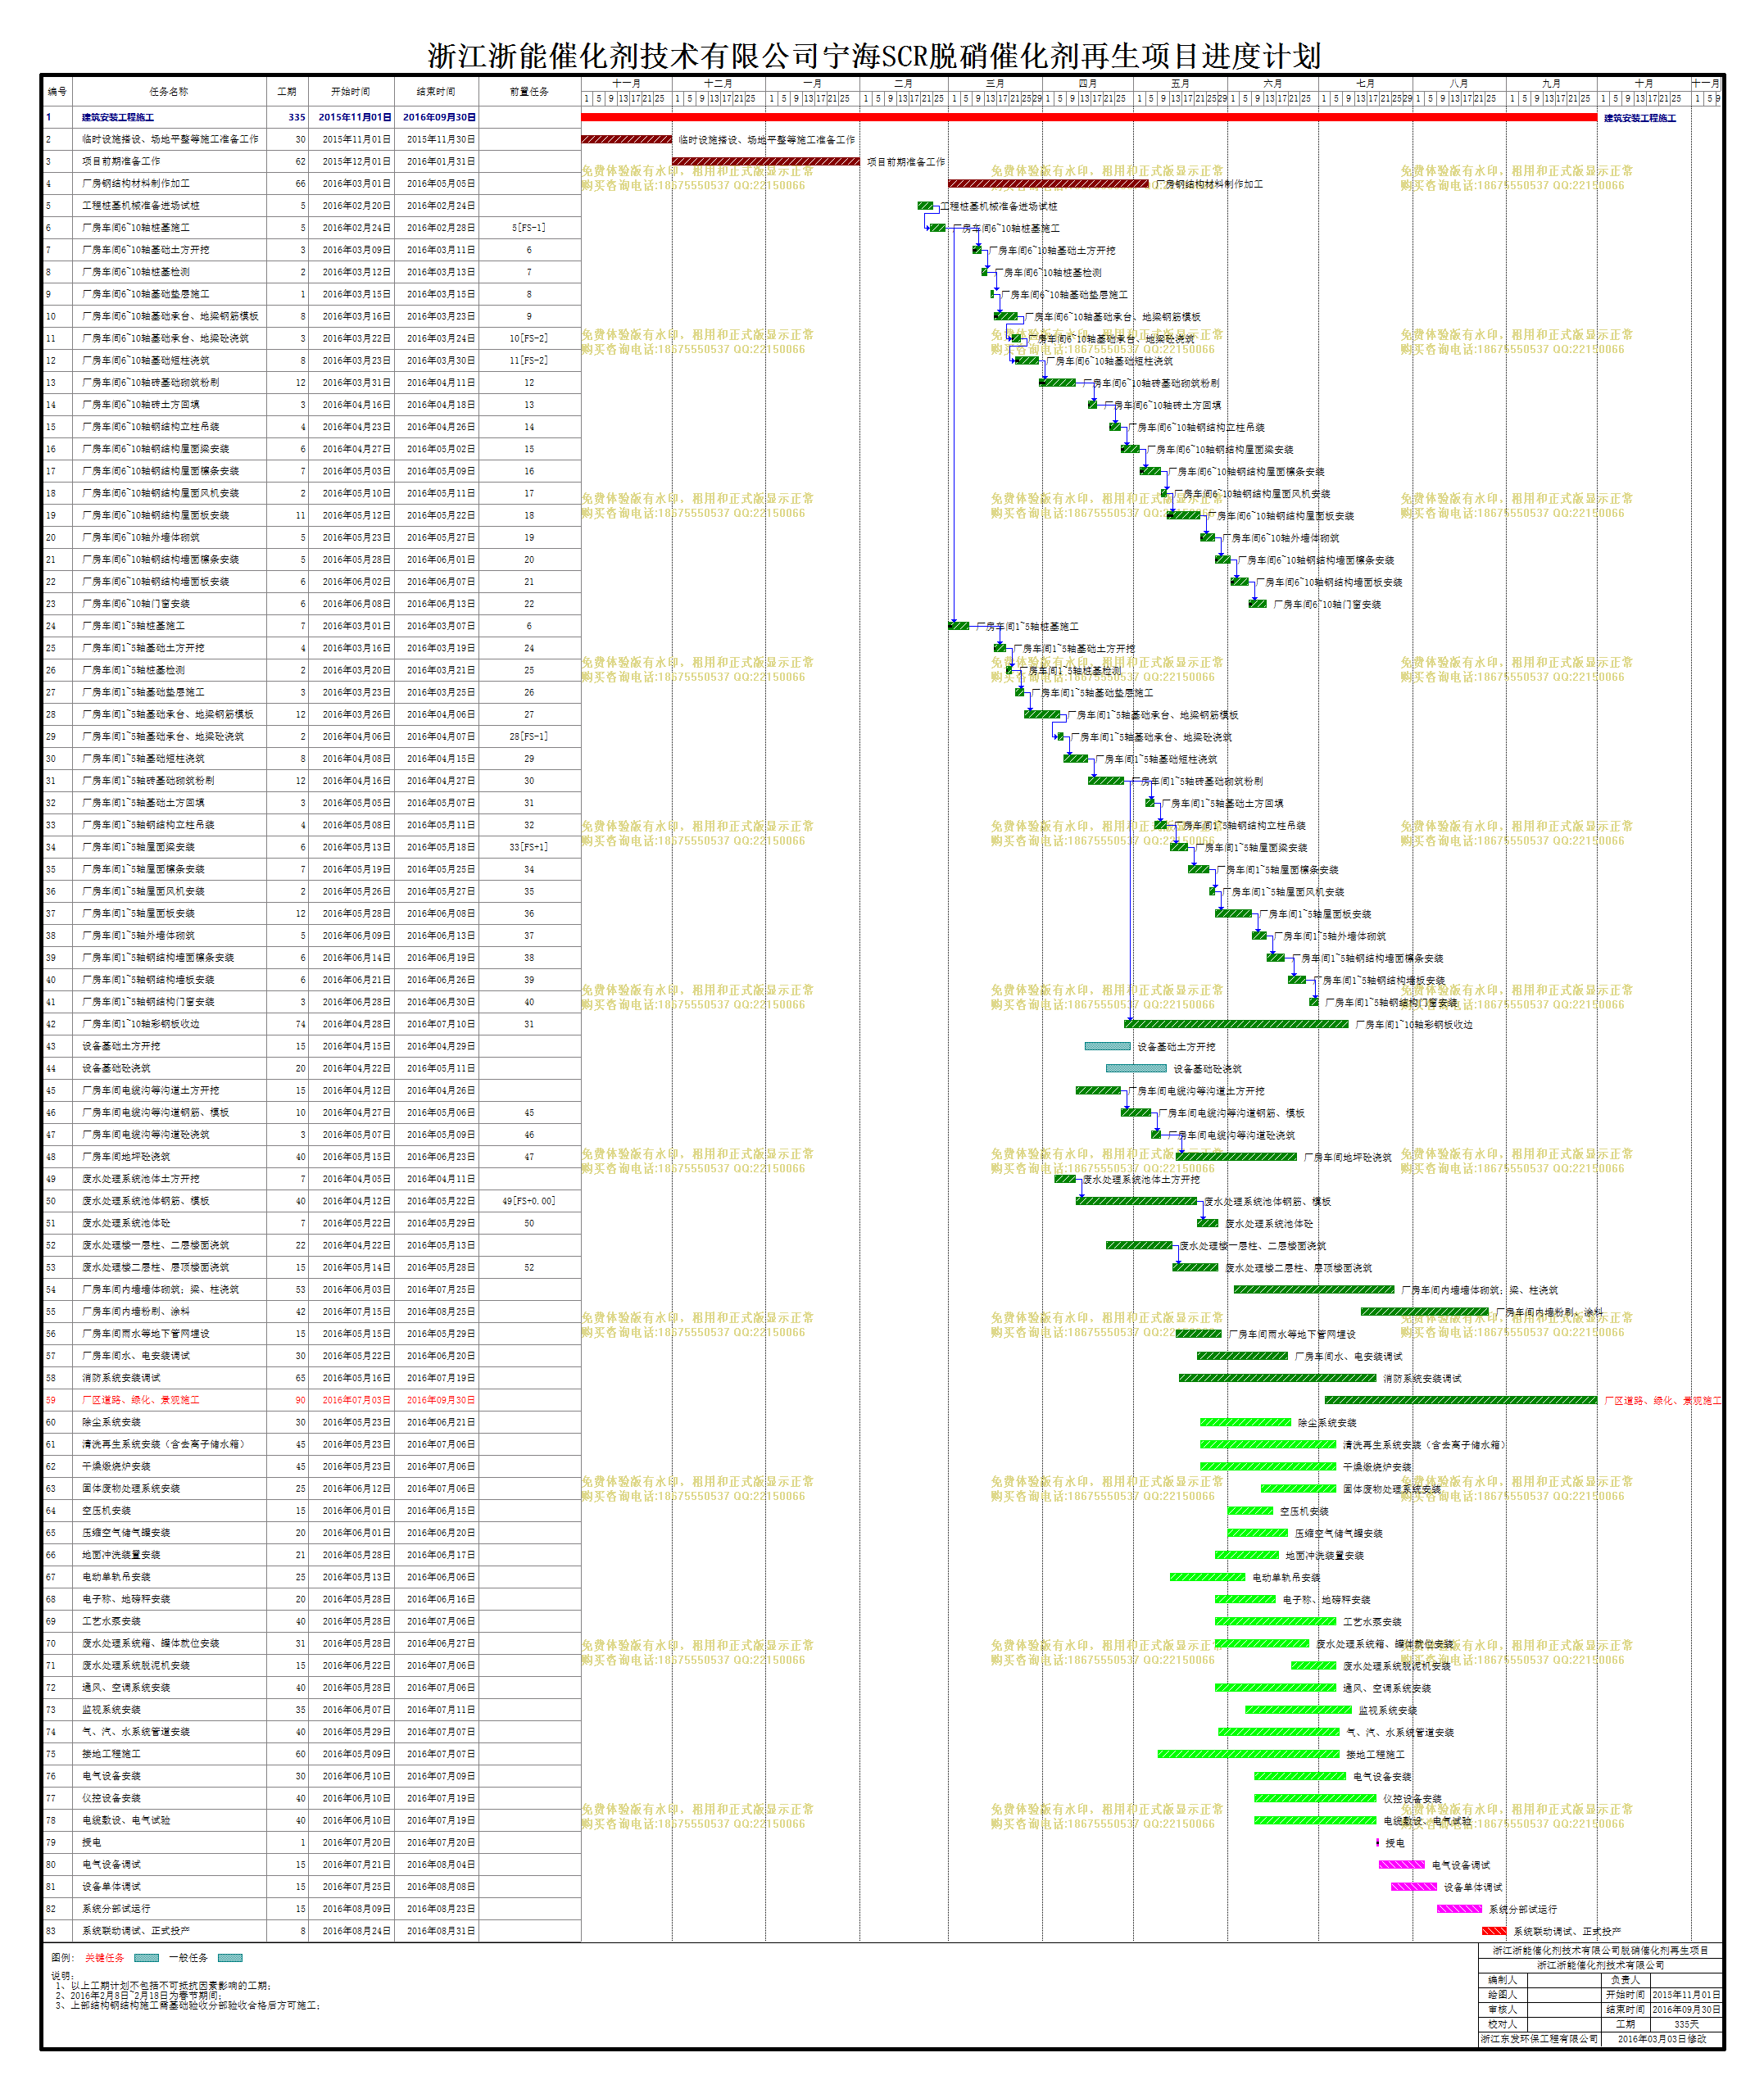Click the Gantt bar for 电动单轨吊安装
Viewport: 1764px width, 2089px height.
pos(1208,1577)
